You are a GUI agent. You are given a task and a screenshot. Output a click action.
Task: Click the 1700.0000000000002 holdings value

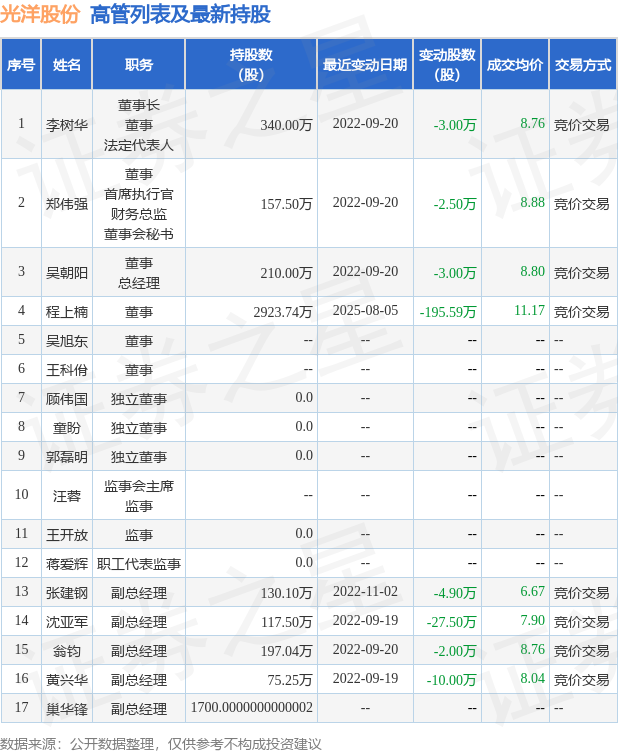252,707
